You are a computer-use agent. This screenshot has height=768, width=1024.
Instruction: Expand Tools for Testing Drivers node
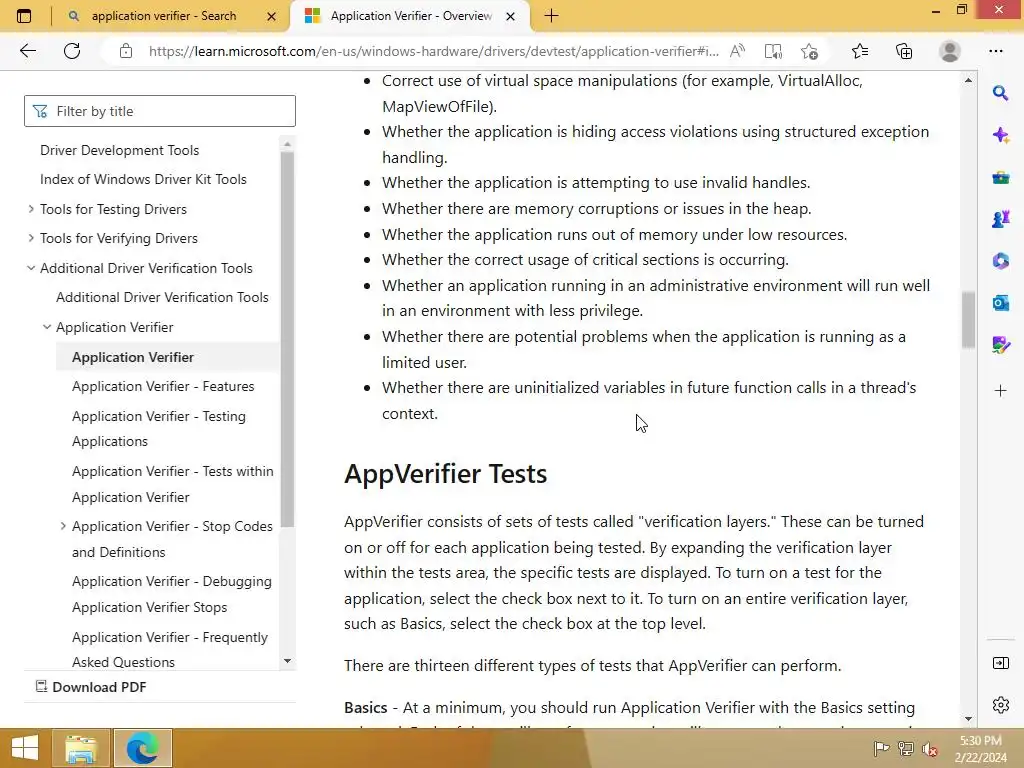coord(31,209)
